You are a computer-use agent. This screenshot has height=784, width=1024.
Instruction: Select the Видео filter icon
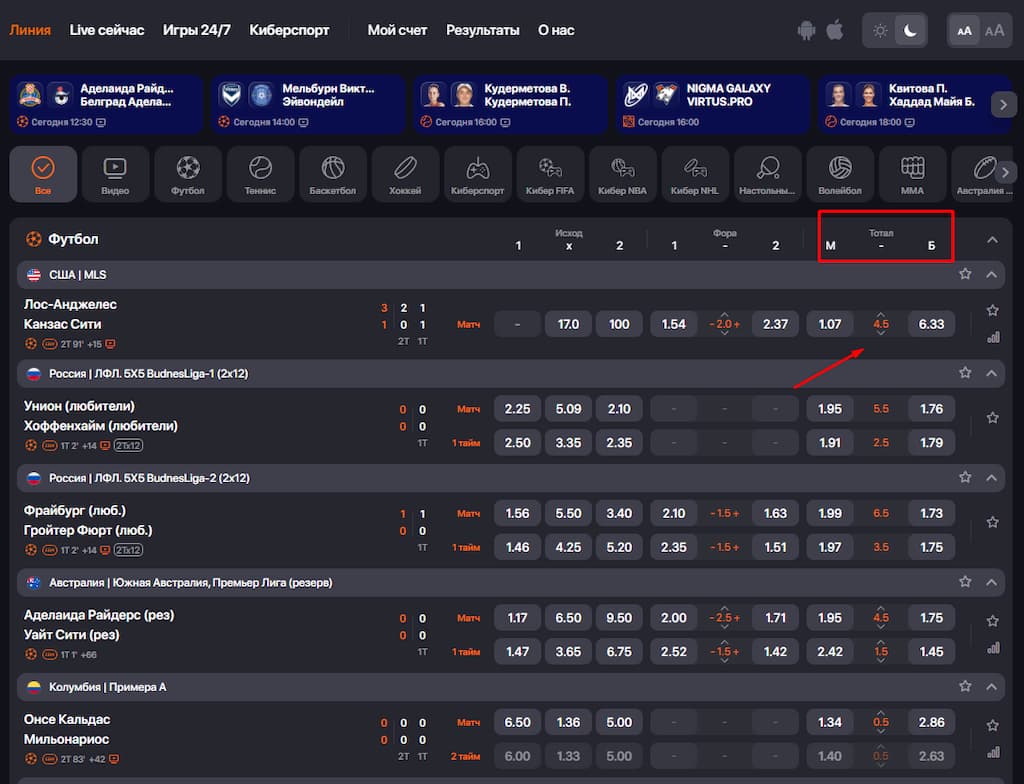click(115, 174)
